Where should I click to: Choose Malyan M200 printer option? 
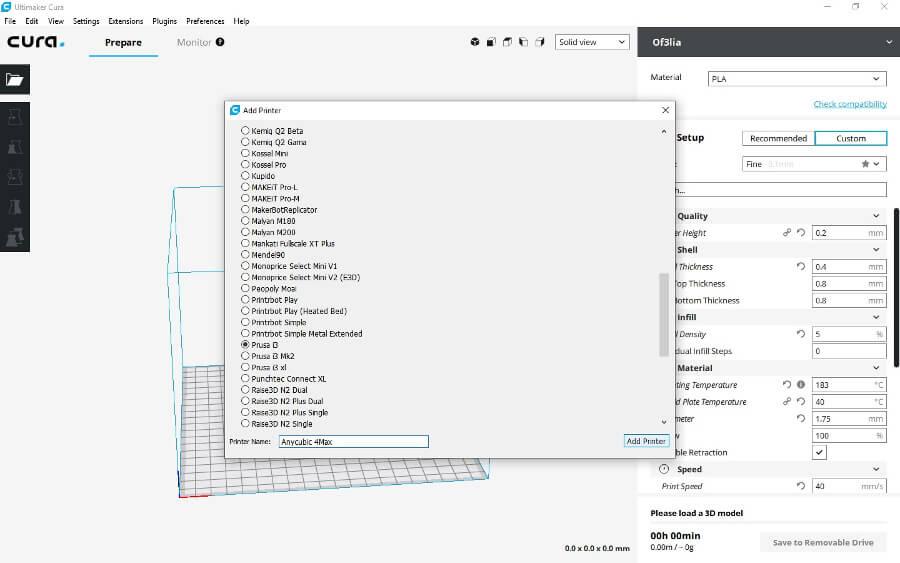point(246,232)
